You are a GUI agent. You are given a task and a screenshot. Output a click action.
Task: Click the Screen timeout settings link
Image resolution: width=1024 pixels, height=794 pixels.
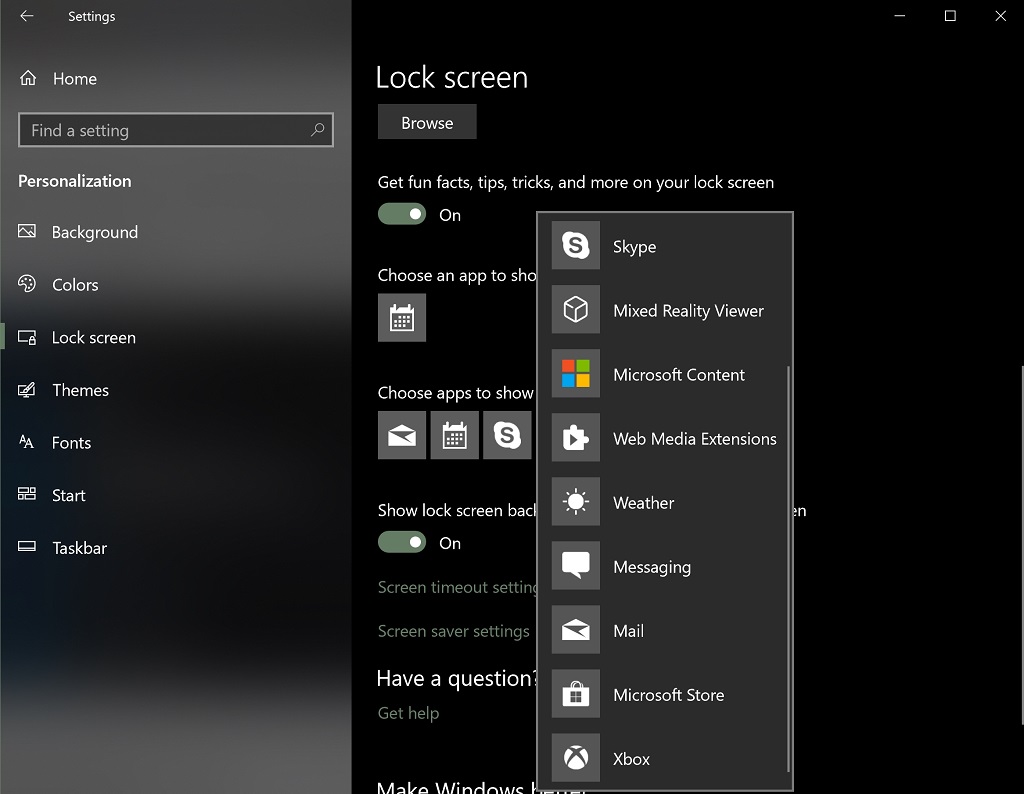click(x=457, y=587)
